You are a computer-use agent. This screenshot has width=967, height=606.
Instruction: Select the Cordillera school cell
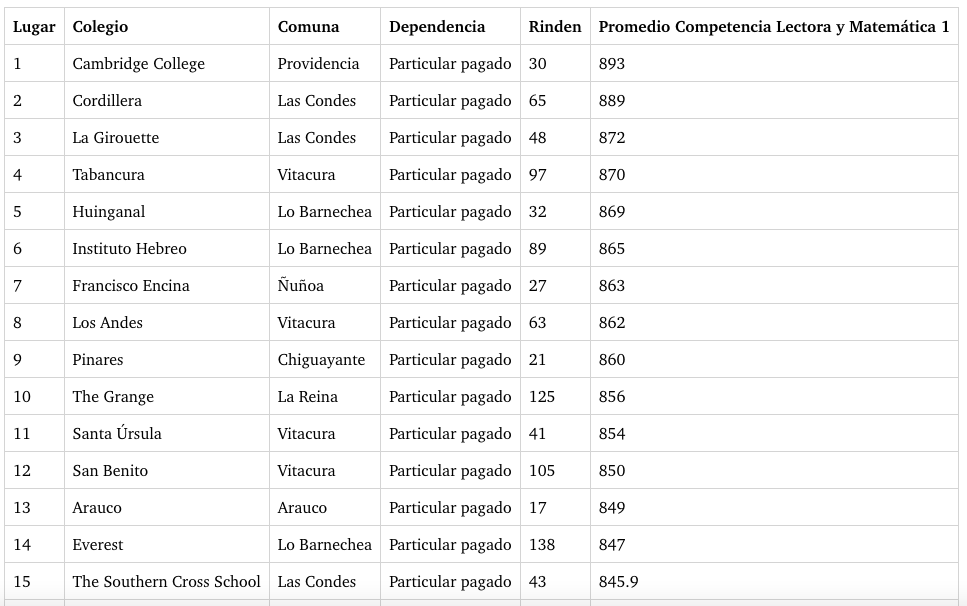107,101
